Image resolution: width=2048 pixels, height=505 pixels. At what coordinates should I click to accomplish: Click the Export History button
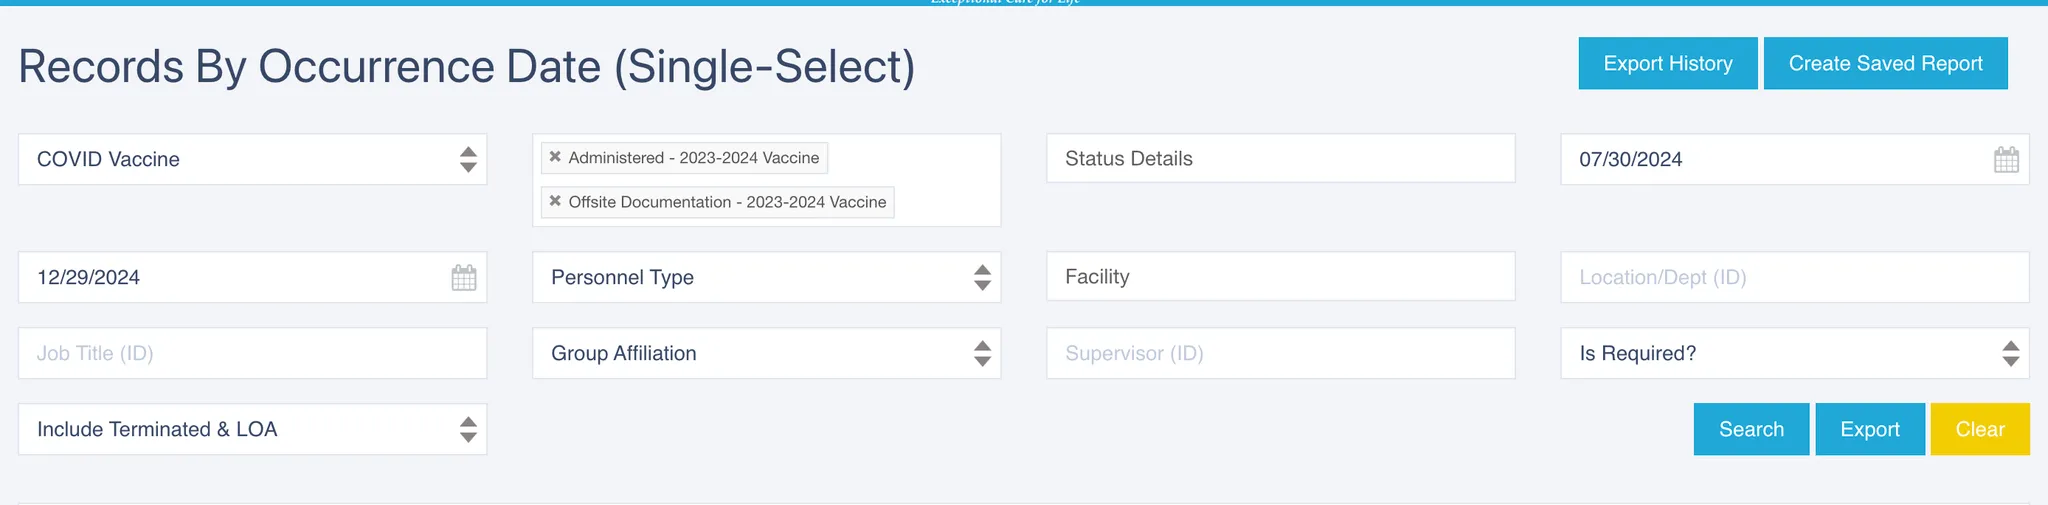[1668, 63]
